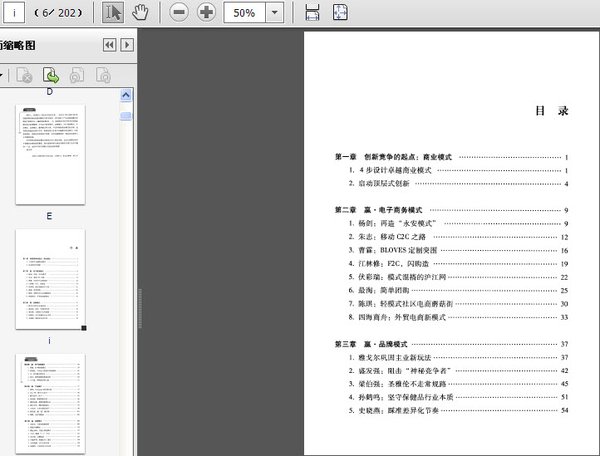This screenshot has width=600, height=456.
Task: Switch to fit one full page view
Action: pos(340,13)
